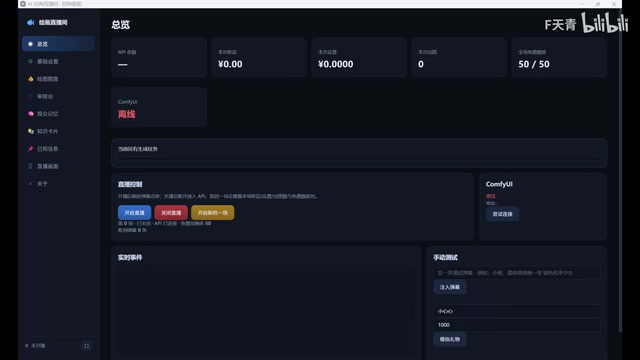Open the 知识卡片 sidebar page
The width and height of the screenshot is (640, 360).
click(x=58, y=131)
